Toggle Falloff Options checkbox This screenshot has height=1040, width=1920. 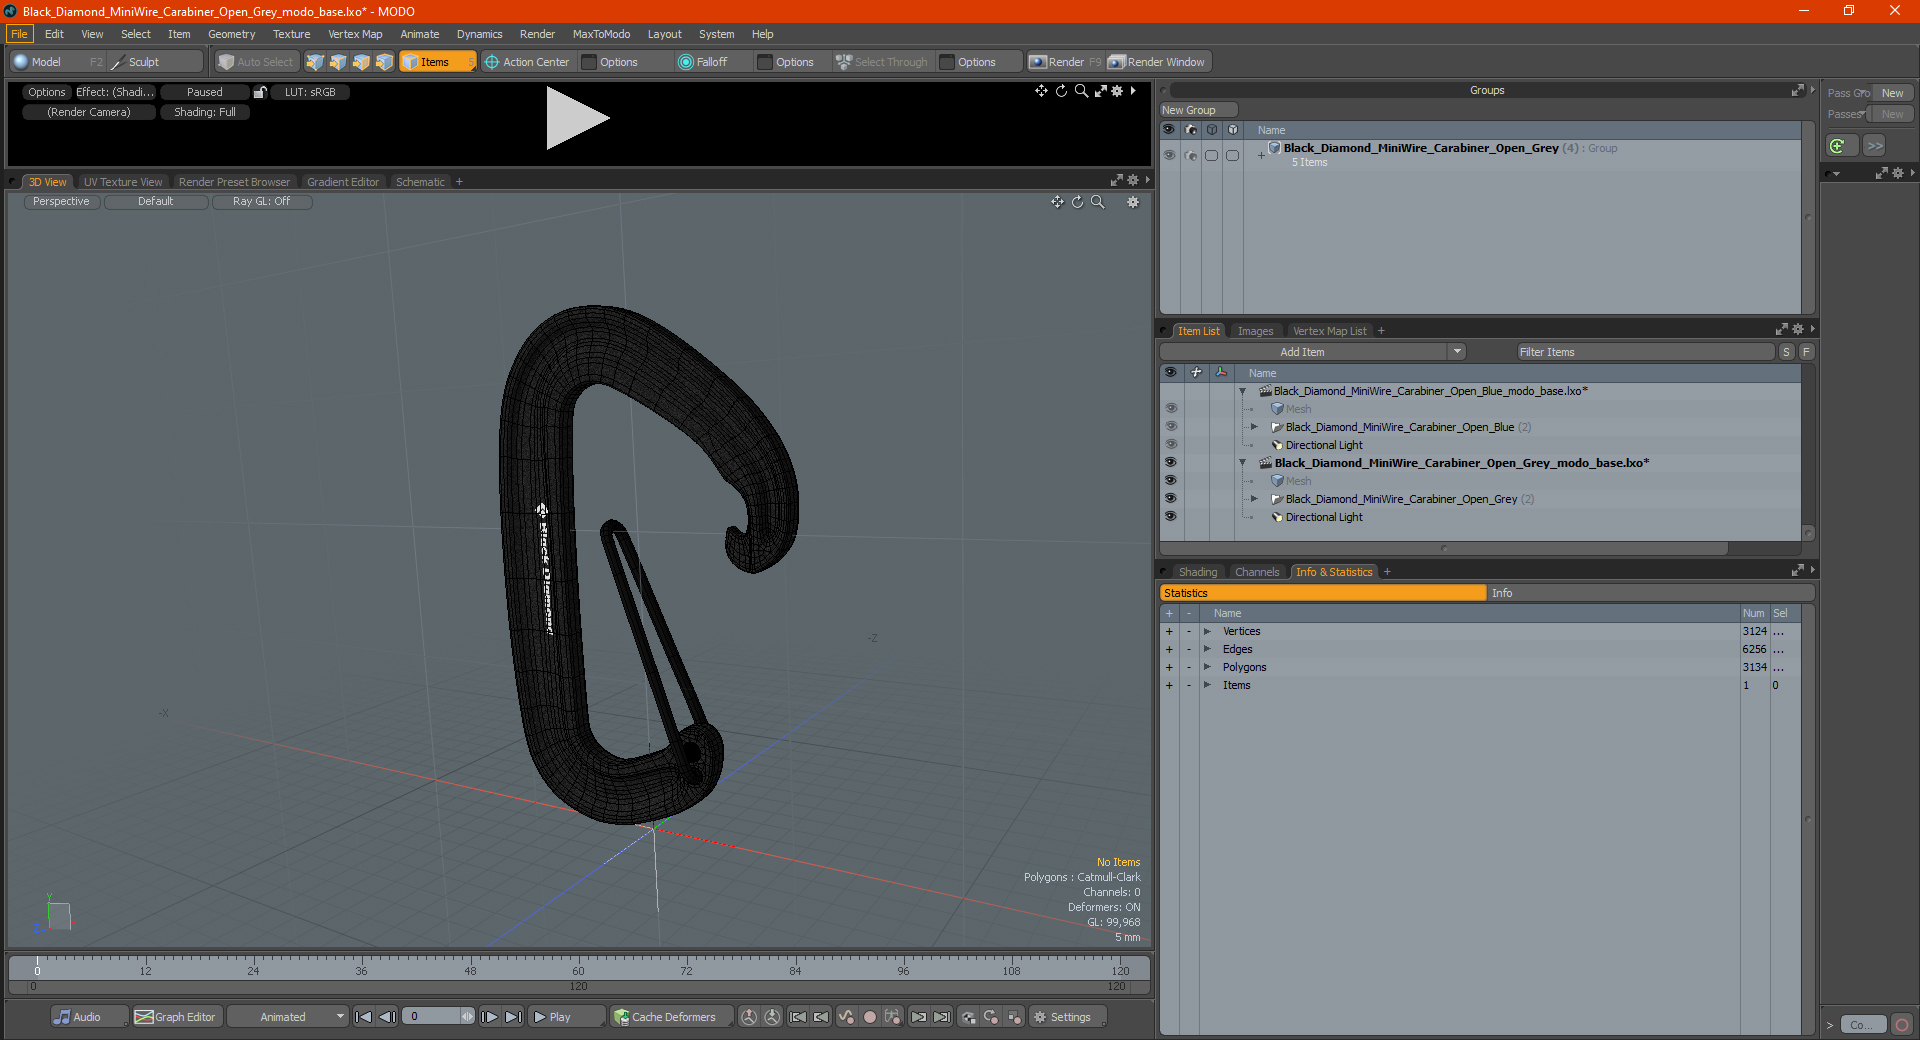pos(765,62)
